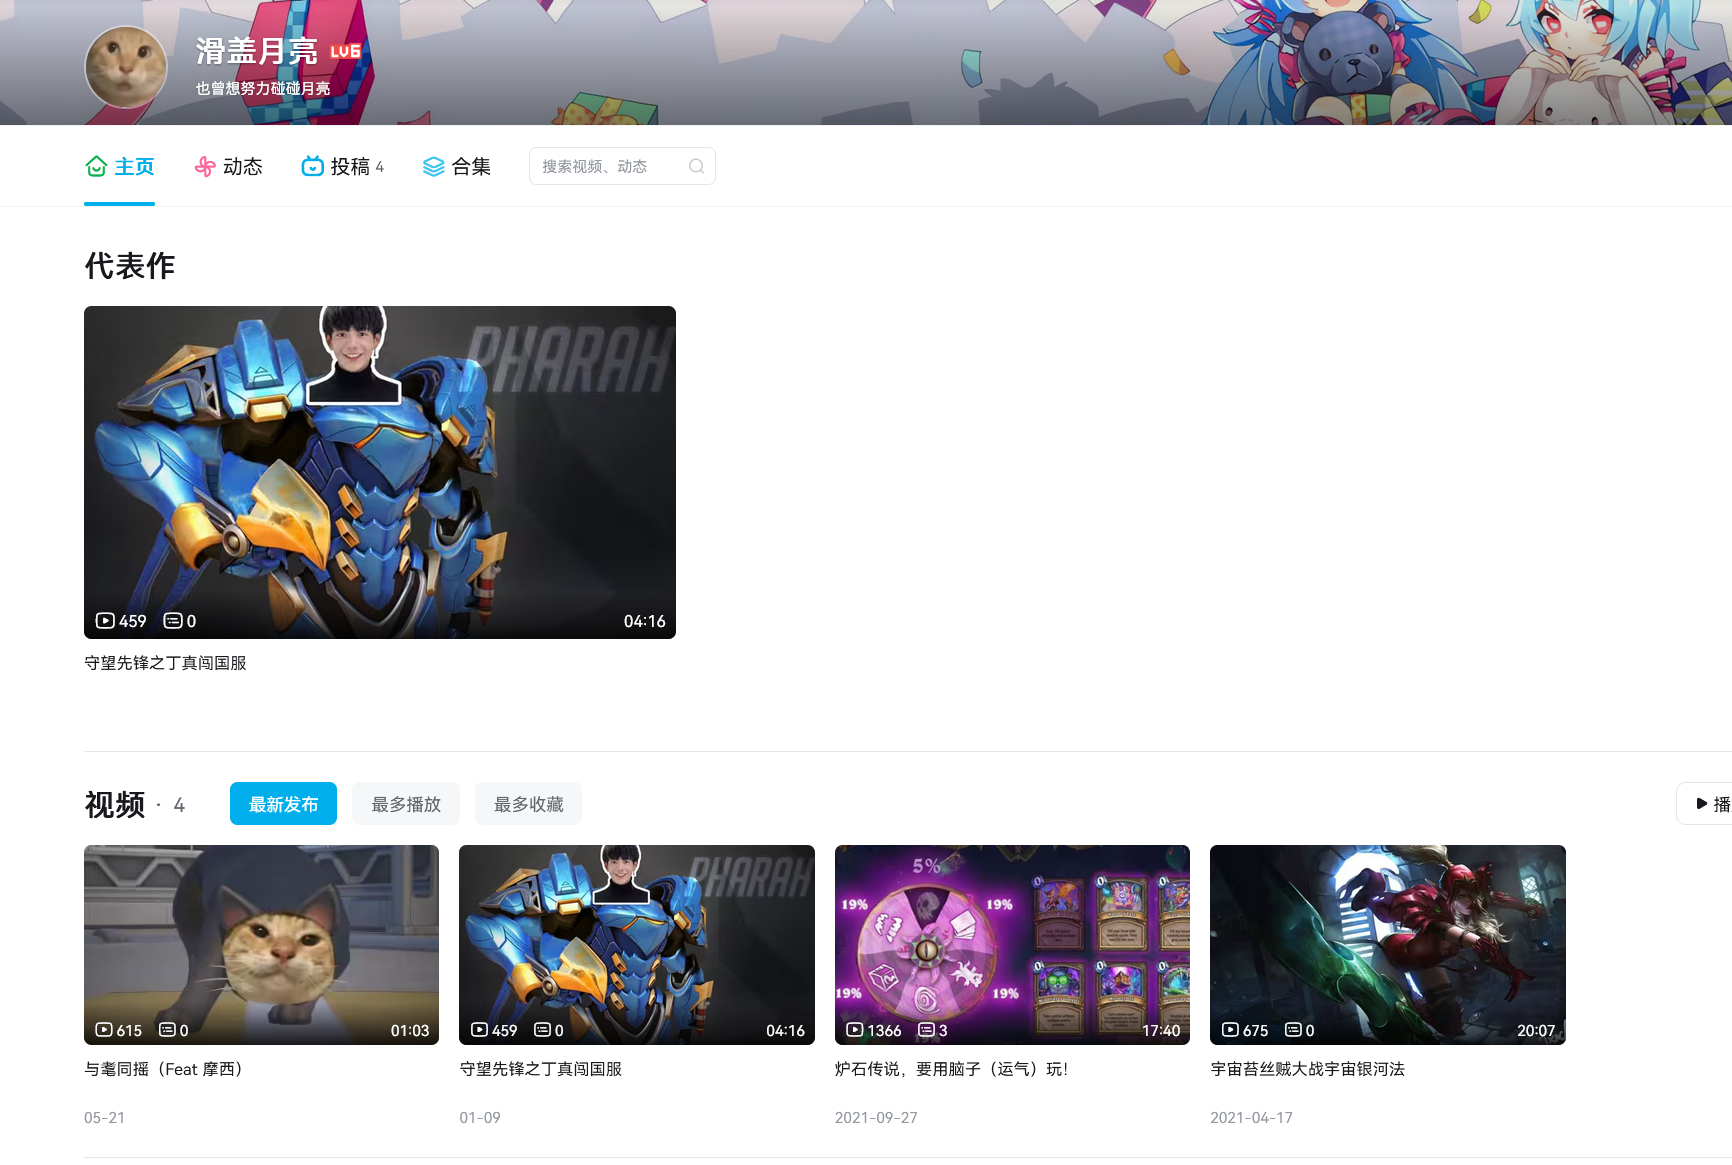Click the duration 17:40 on Hearthstone video
The image size is (1732, 1165).
coord(1161,1030)
